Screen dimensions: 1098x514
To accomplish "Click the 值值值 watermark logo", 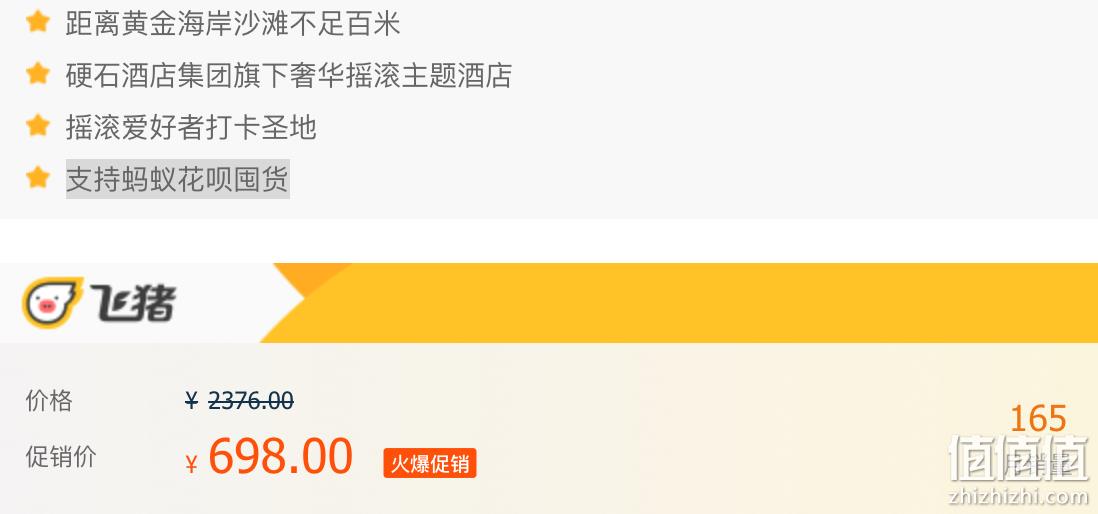I will [1019, 458].
